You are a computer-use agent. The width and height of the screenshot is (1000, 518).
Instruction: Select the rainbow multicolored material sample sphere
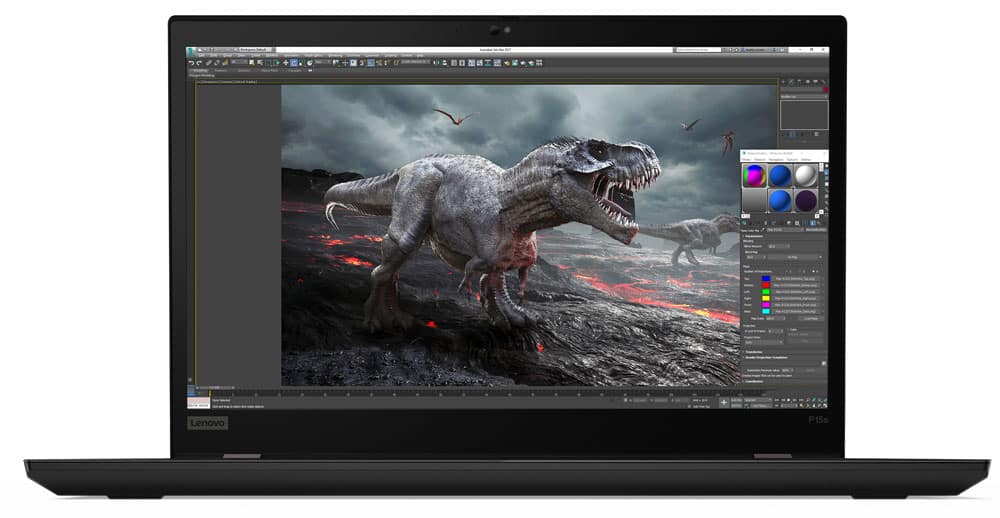click(754, 175)
